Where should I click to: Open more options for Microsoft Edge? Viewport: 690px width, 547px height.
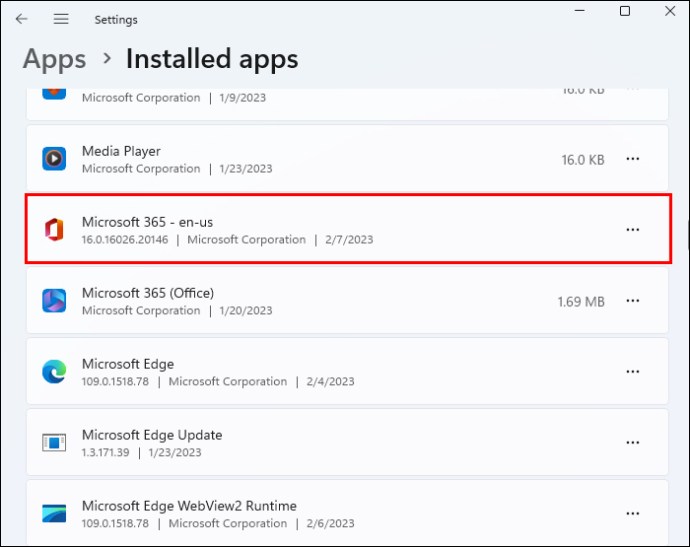[x=632, y=372]
